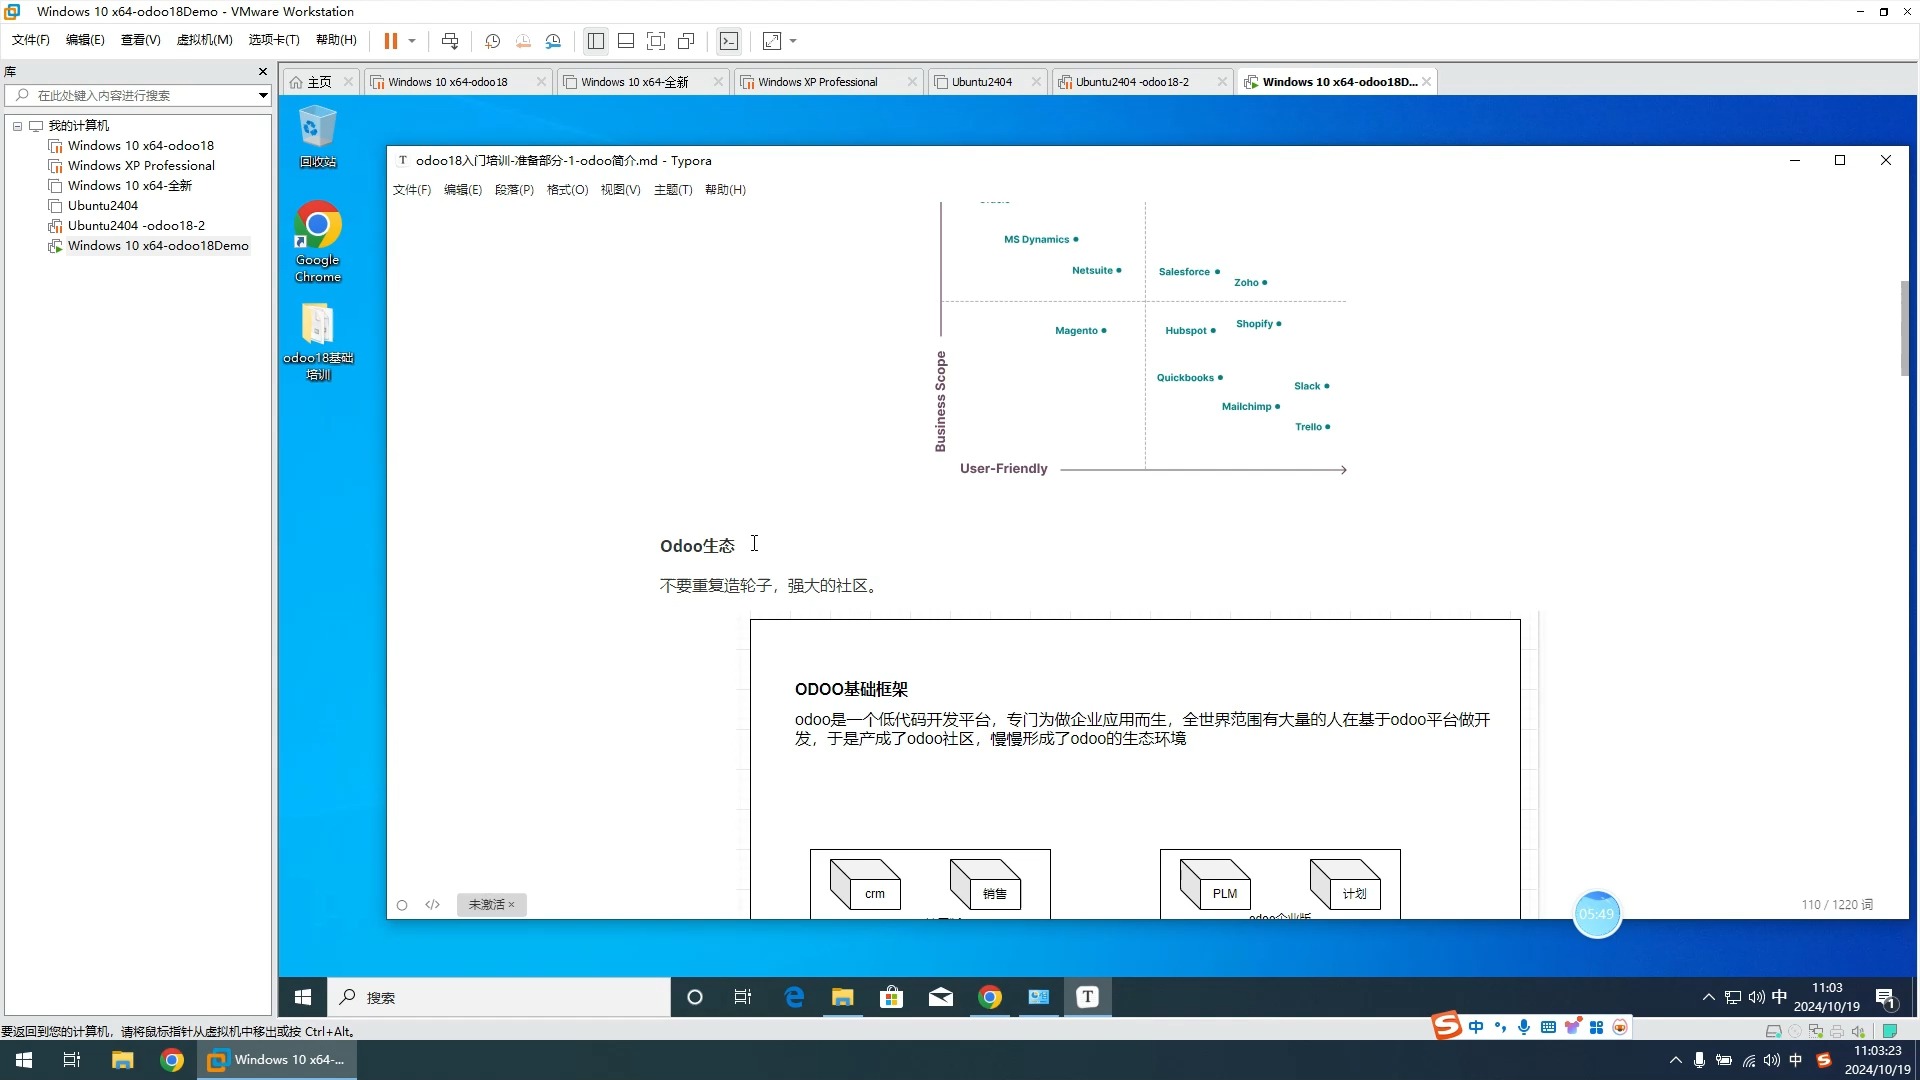Select Windows 10 x64-odoo18 in library tree
Viewport: 1920px width, 1080px height.
[140, 146]
